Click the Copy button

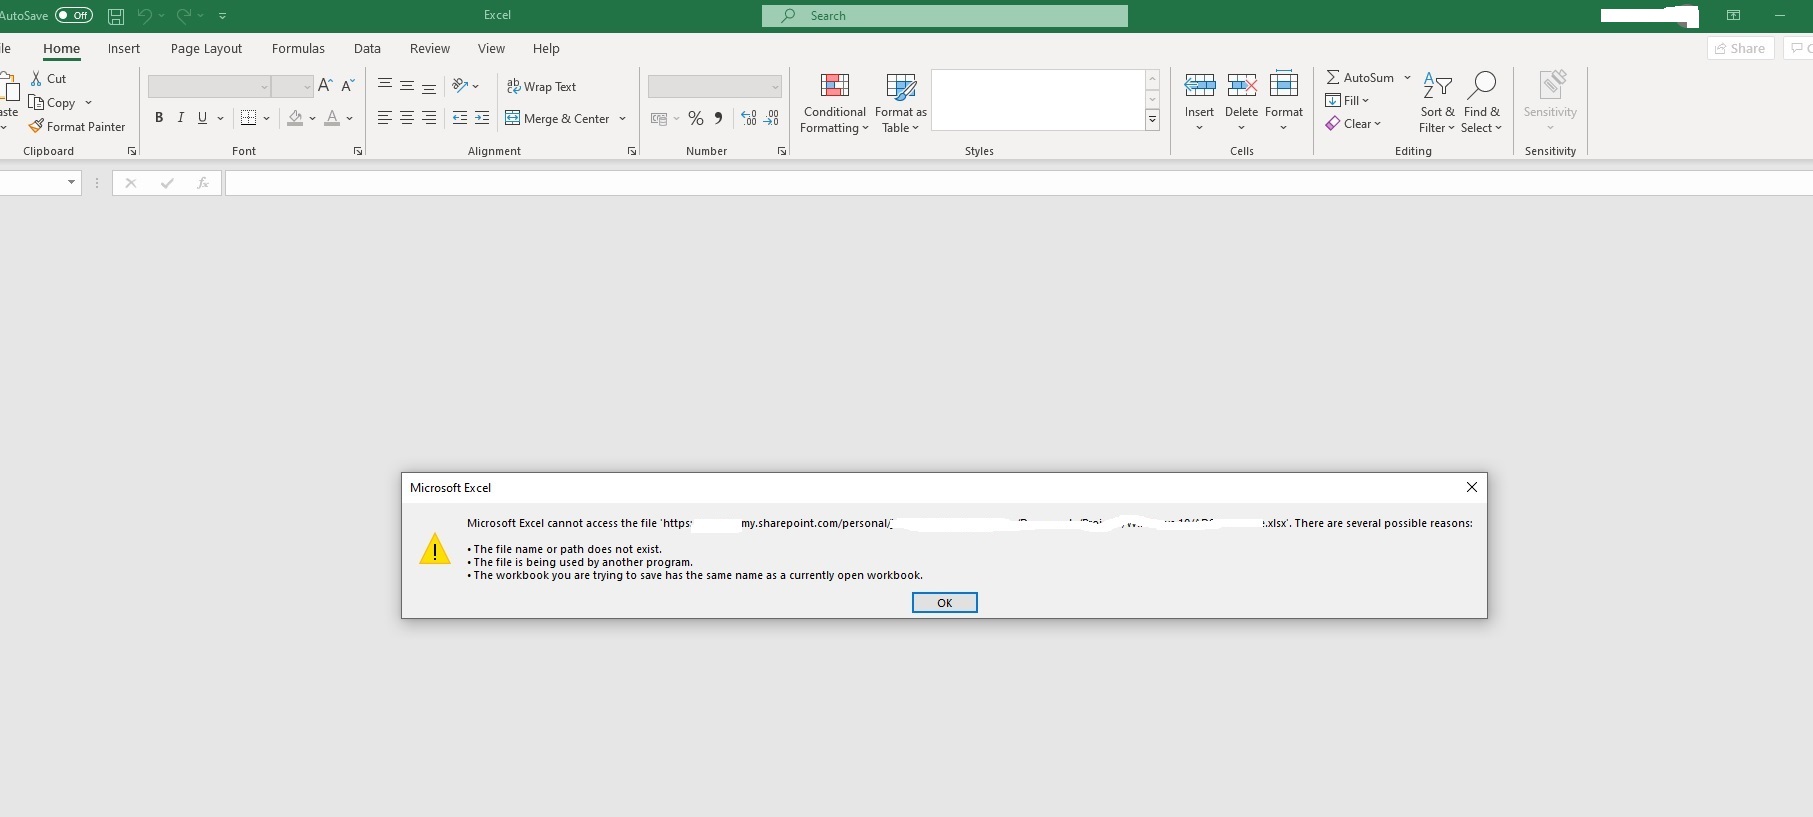click(x=52, y=102)
